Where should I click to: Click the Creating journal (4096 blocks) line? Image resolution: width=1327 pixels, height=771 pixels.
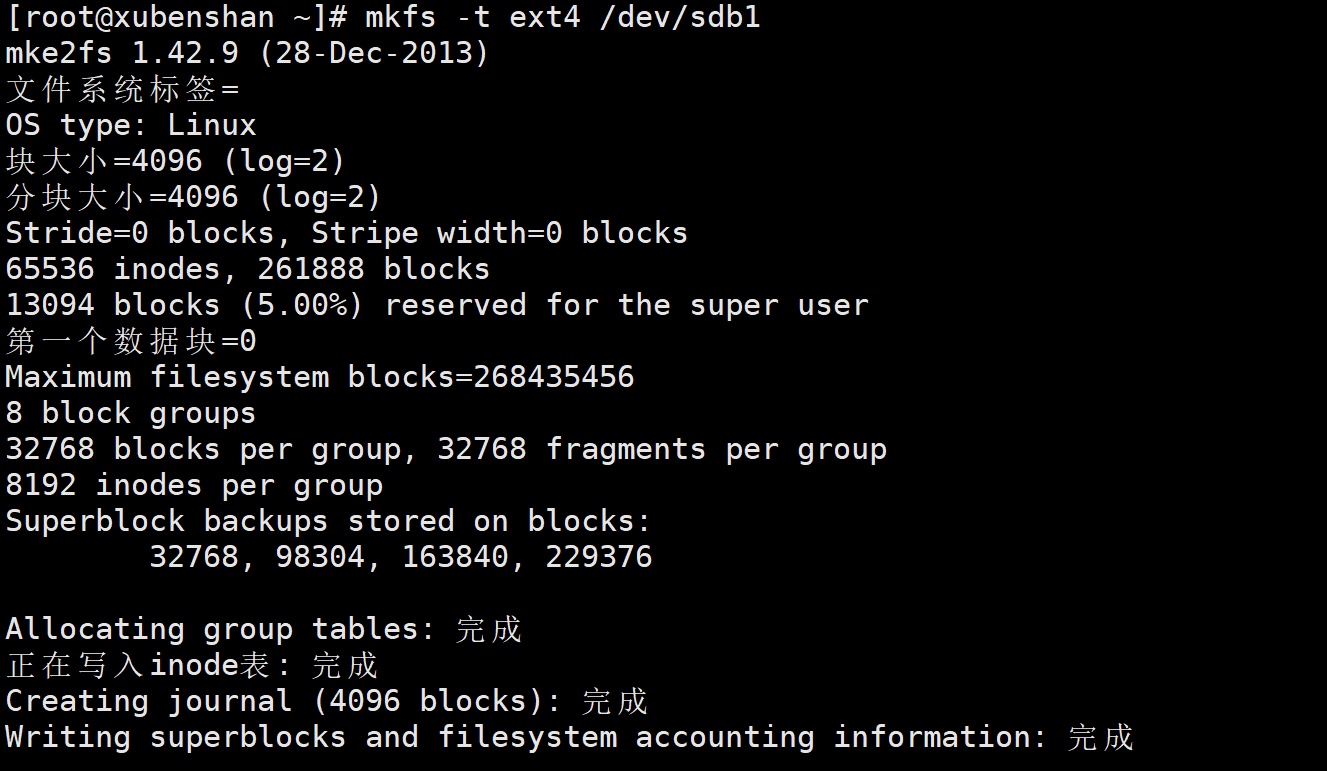327,701
